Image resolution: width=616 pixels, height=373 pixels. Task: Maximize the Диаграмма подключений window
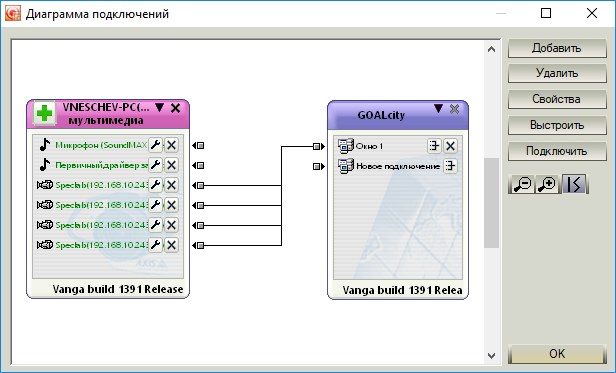click(x=546, y=13)
